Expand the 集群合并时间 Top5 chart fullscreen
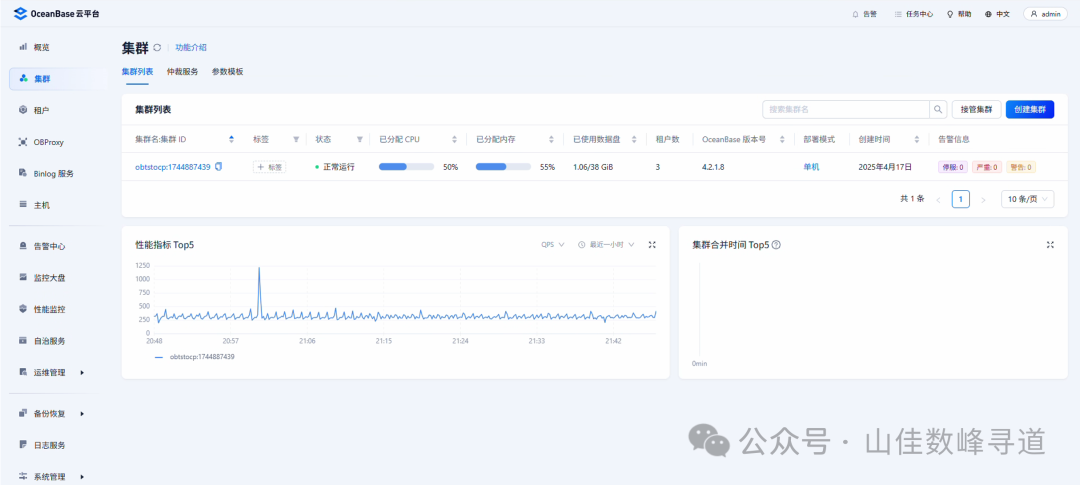Viewport: 1080px width, 485px height. tap(1050, 245)
